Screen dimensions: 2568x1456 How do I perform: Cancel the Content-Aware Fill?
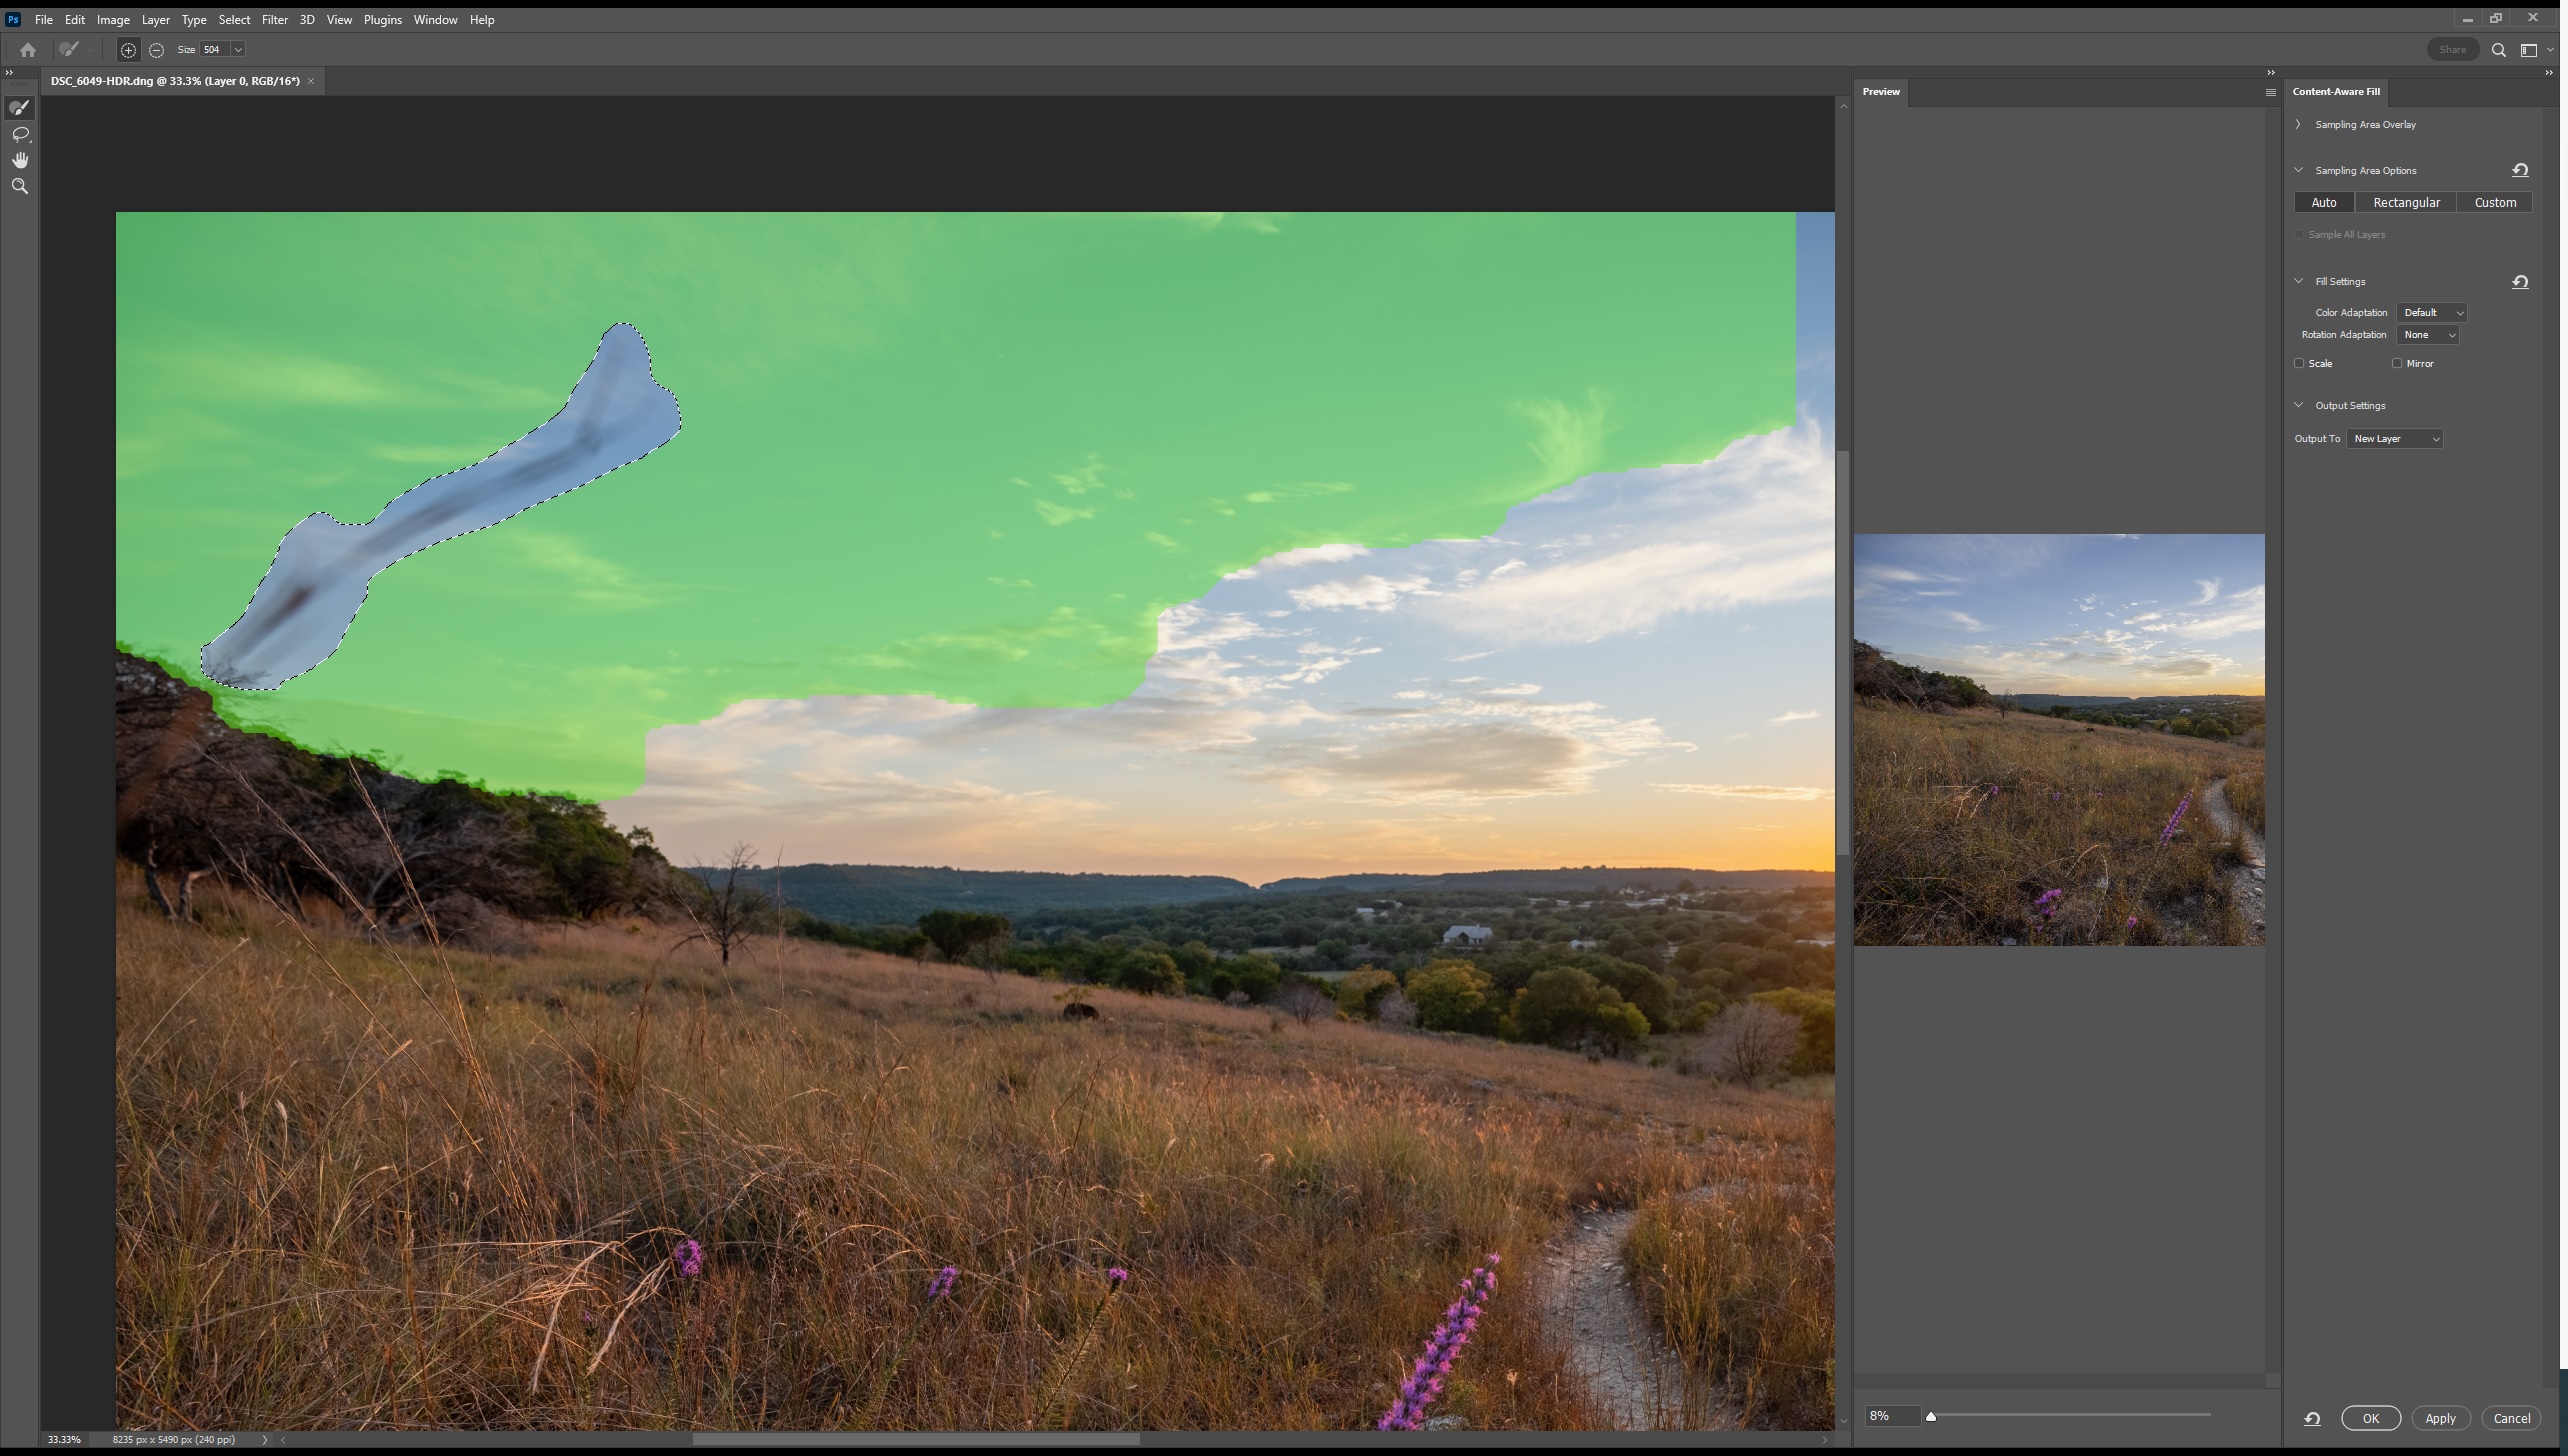tap(2511, 1419)
